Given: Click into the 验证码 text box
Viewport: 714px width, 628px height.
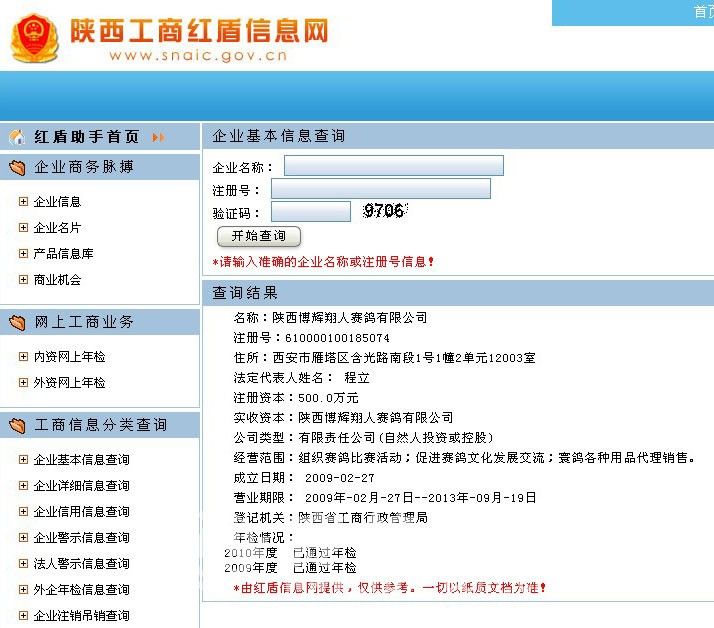Looking at the screenshot, I should click(x=310, y=212).
